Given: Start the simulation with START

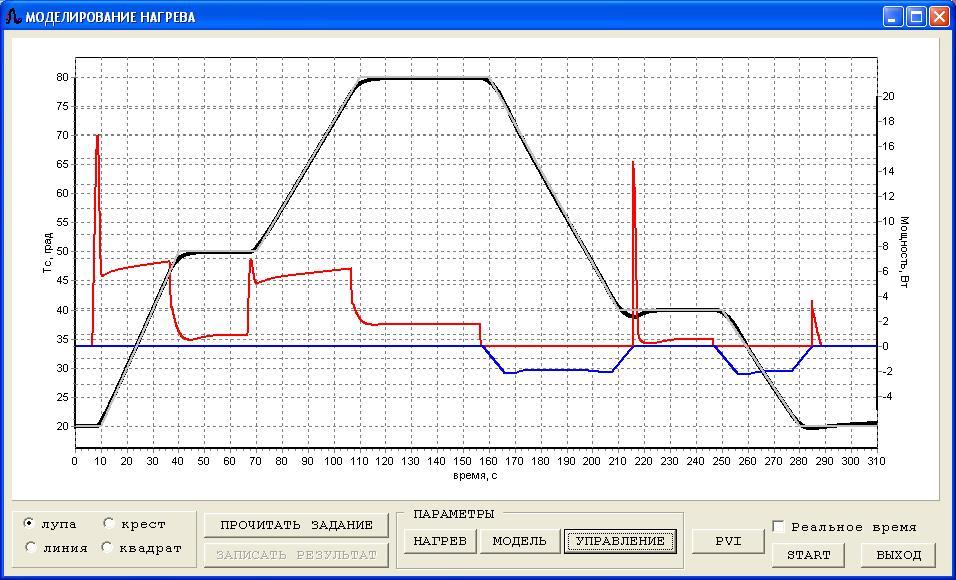Looking at the screenshot, I should click(809, 554).
